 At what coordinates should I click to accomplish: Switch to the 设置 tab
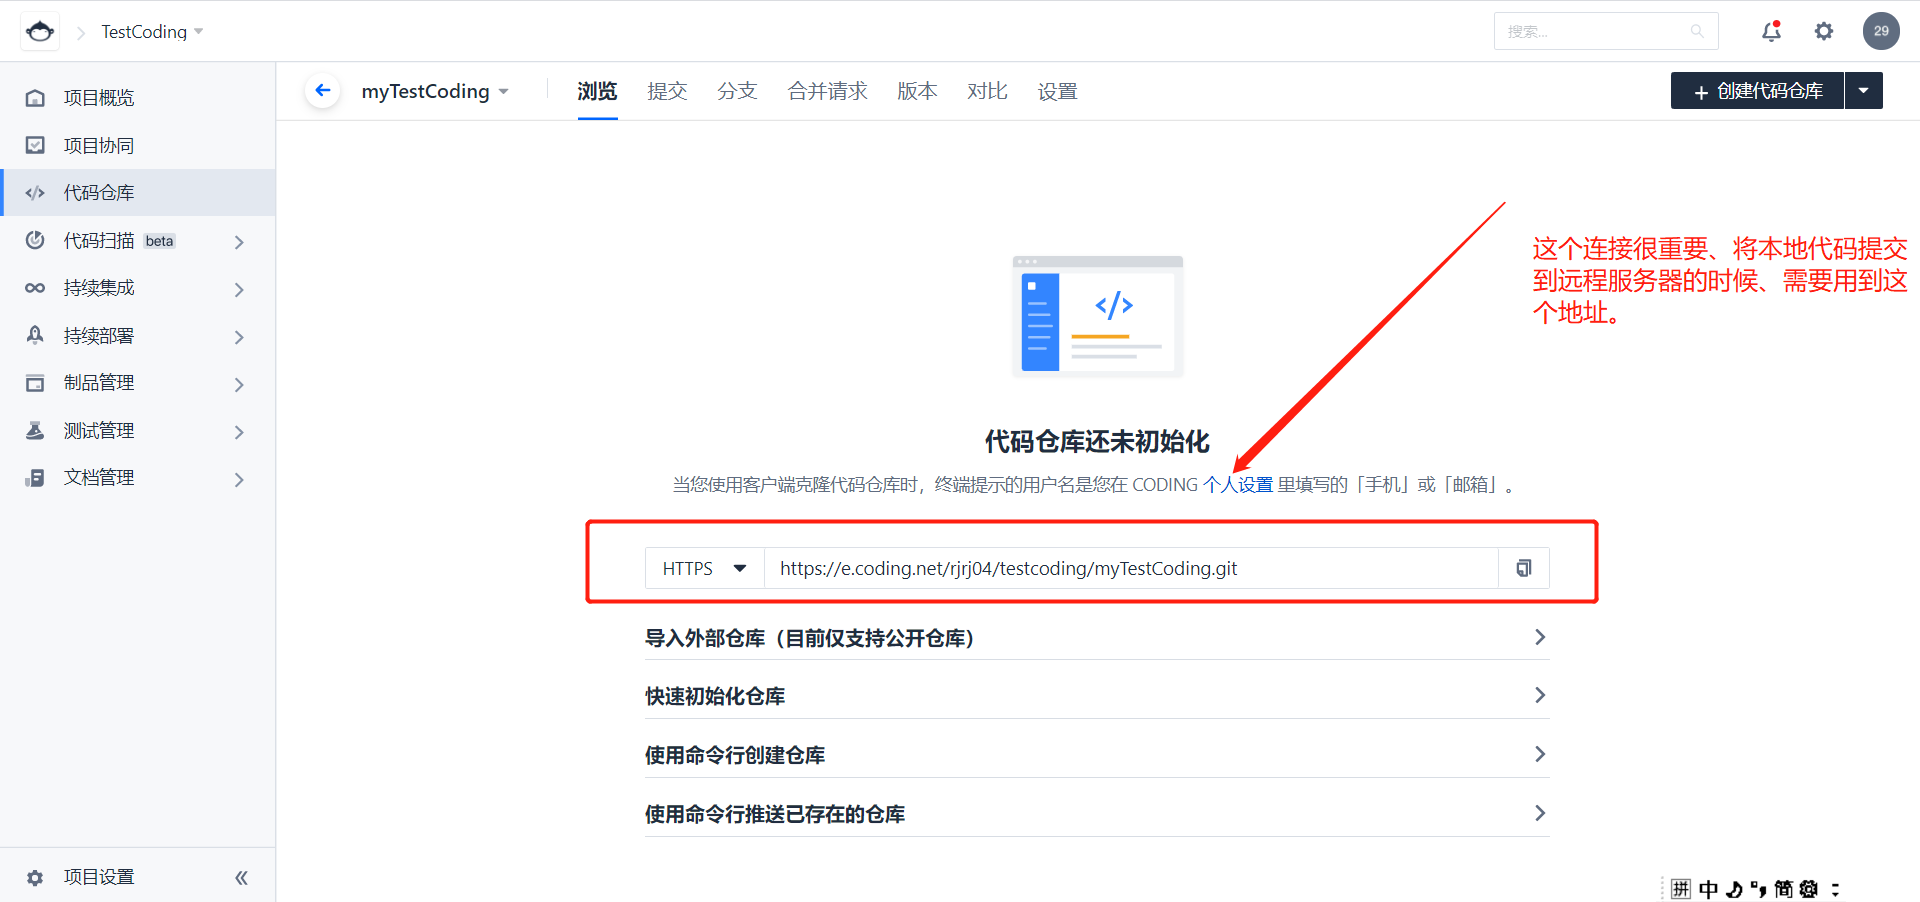(1057, 91)
